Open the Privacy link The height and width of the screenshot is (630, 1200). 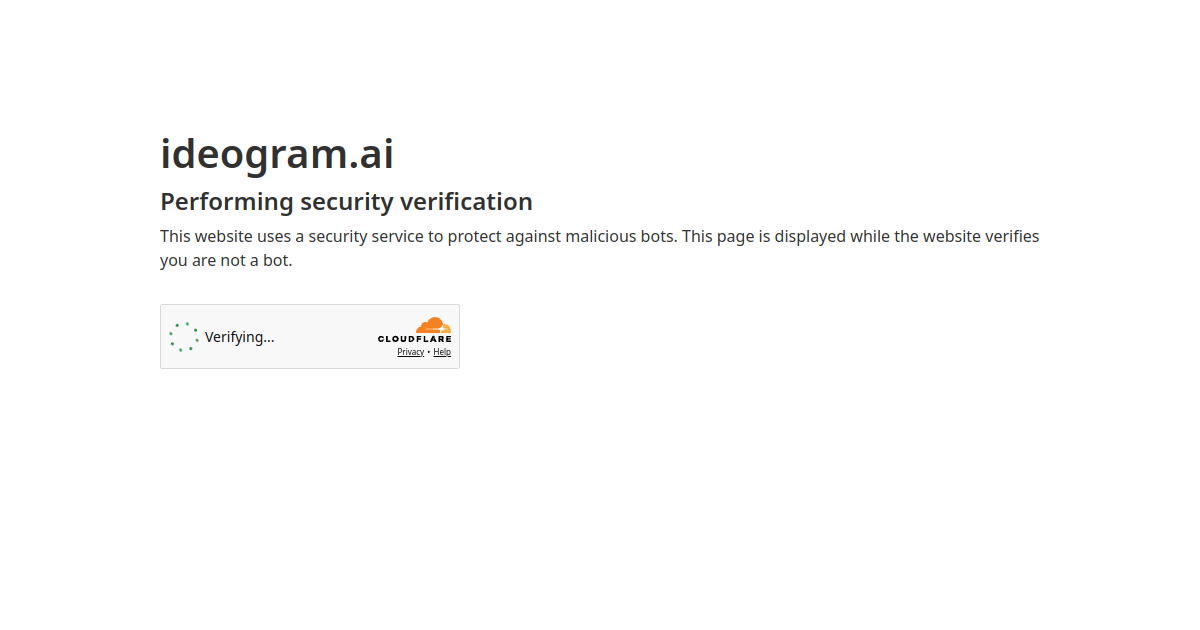click(410, 352)
